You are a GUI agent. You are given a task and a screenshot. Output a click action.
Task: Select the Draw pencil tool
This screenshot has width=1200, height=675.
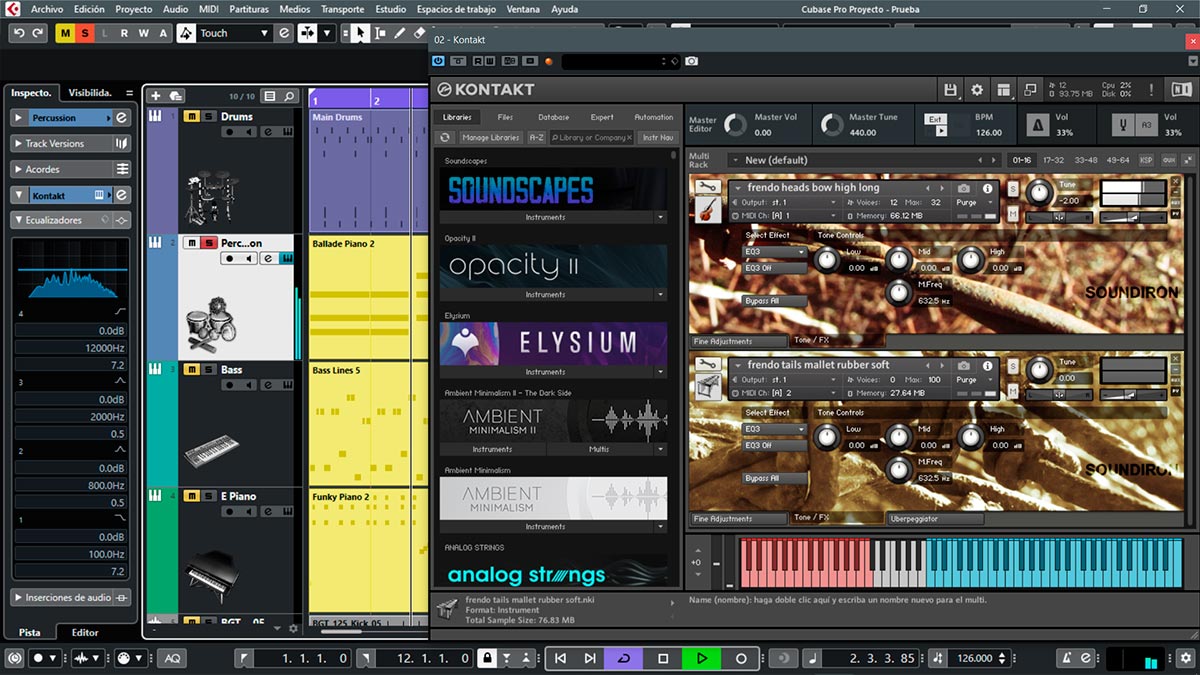399,33
